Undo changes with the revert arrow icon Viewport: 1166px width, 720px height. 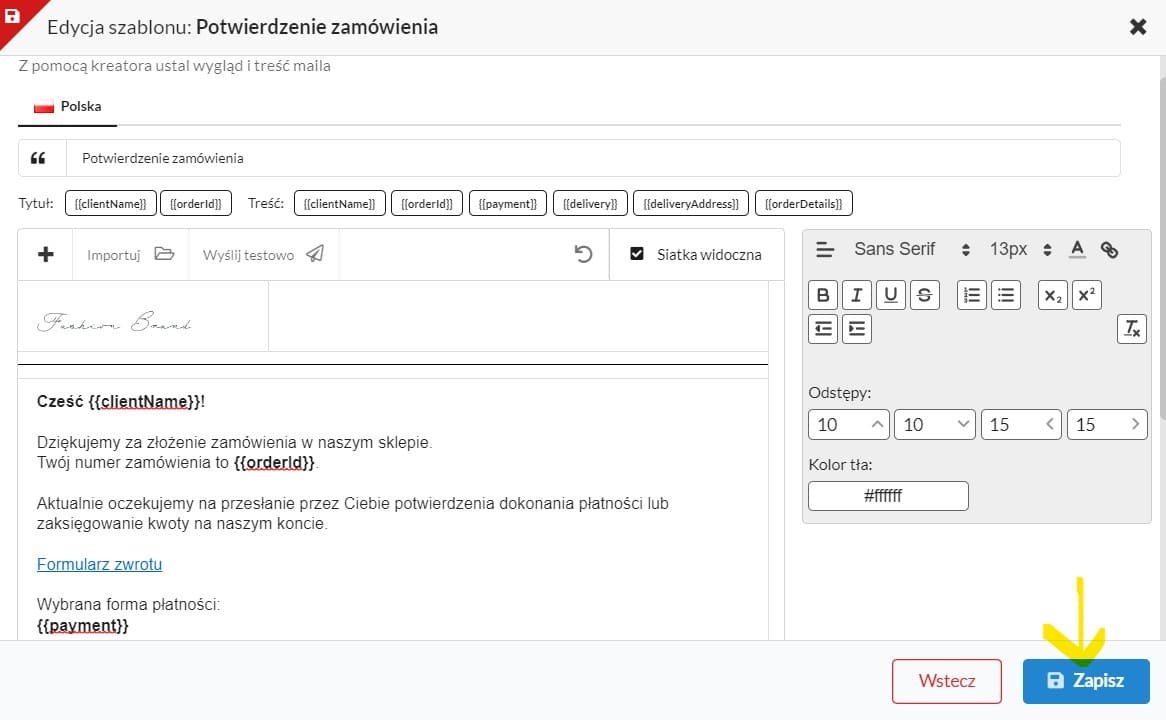[584, 254]
